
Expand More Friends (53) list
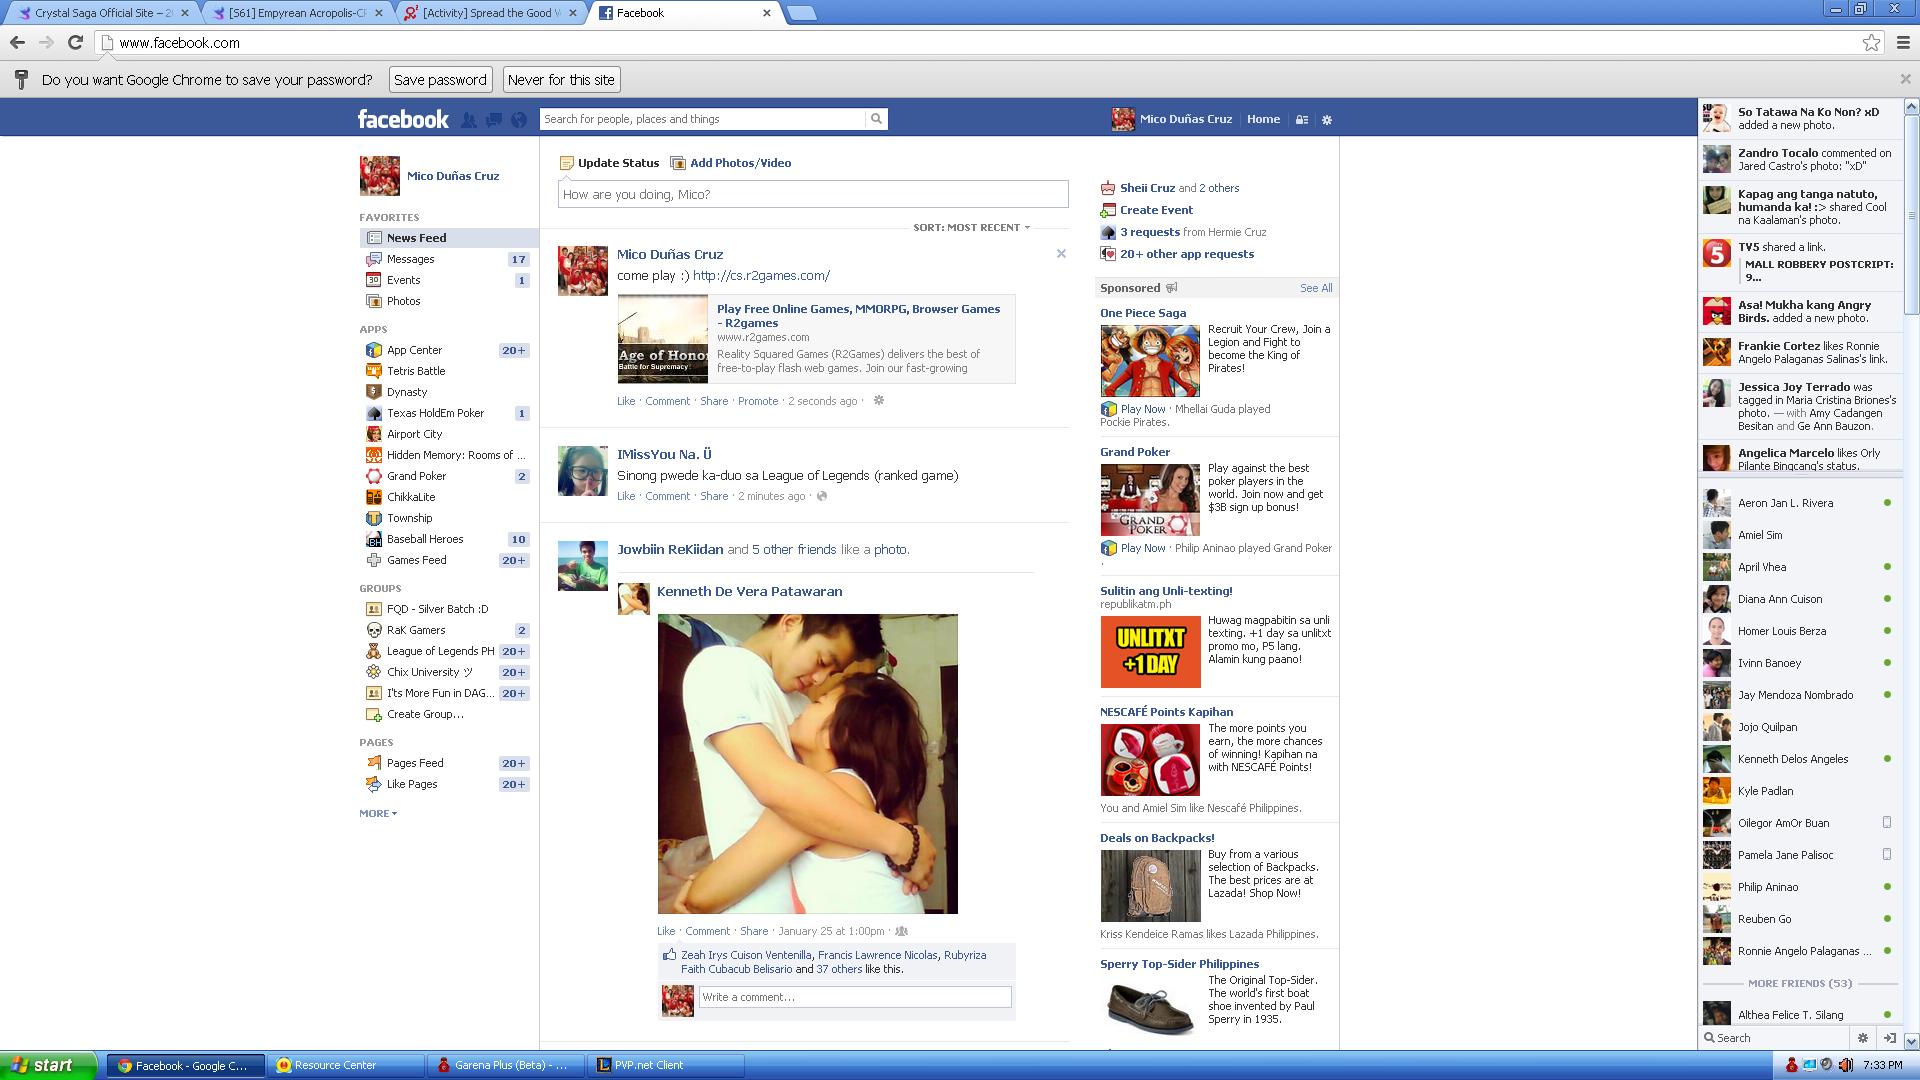point(1800,984)
